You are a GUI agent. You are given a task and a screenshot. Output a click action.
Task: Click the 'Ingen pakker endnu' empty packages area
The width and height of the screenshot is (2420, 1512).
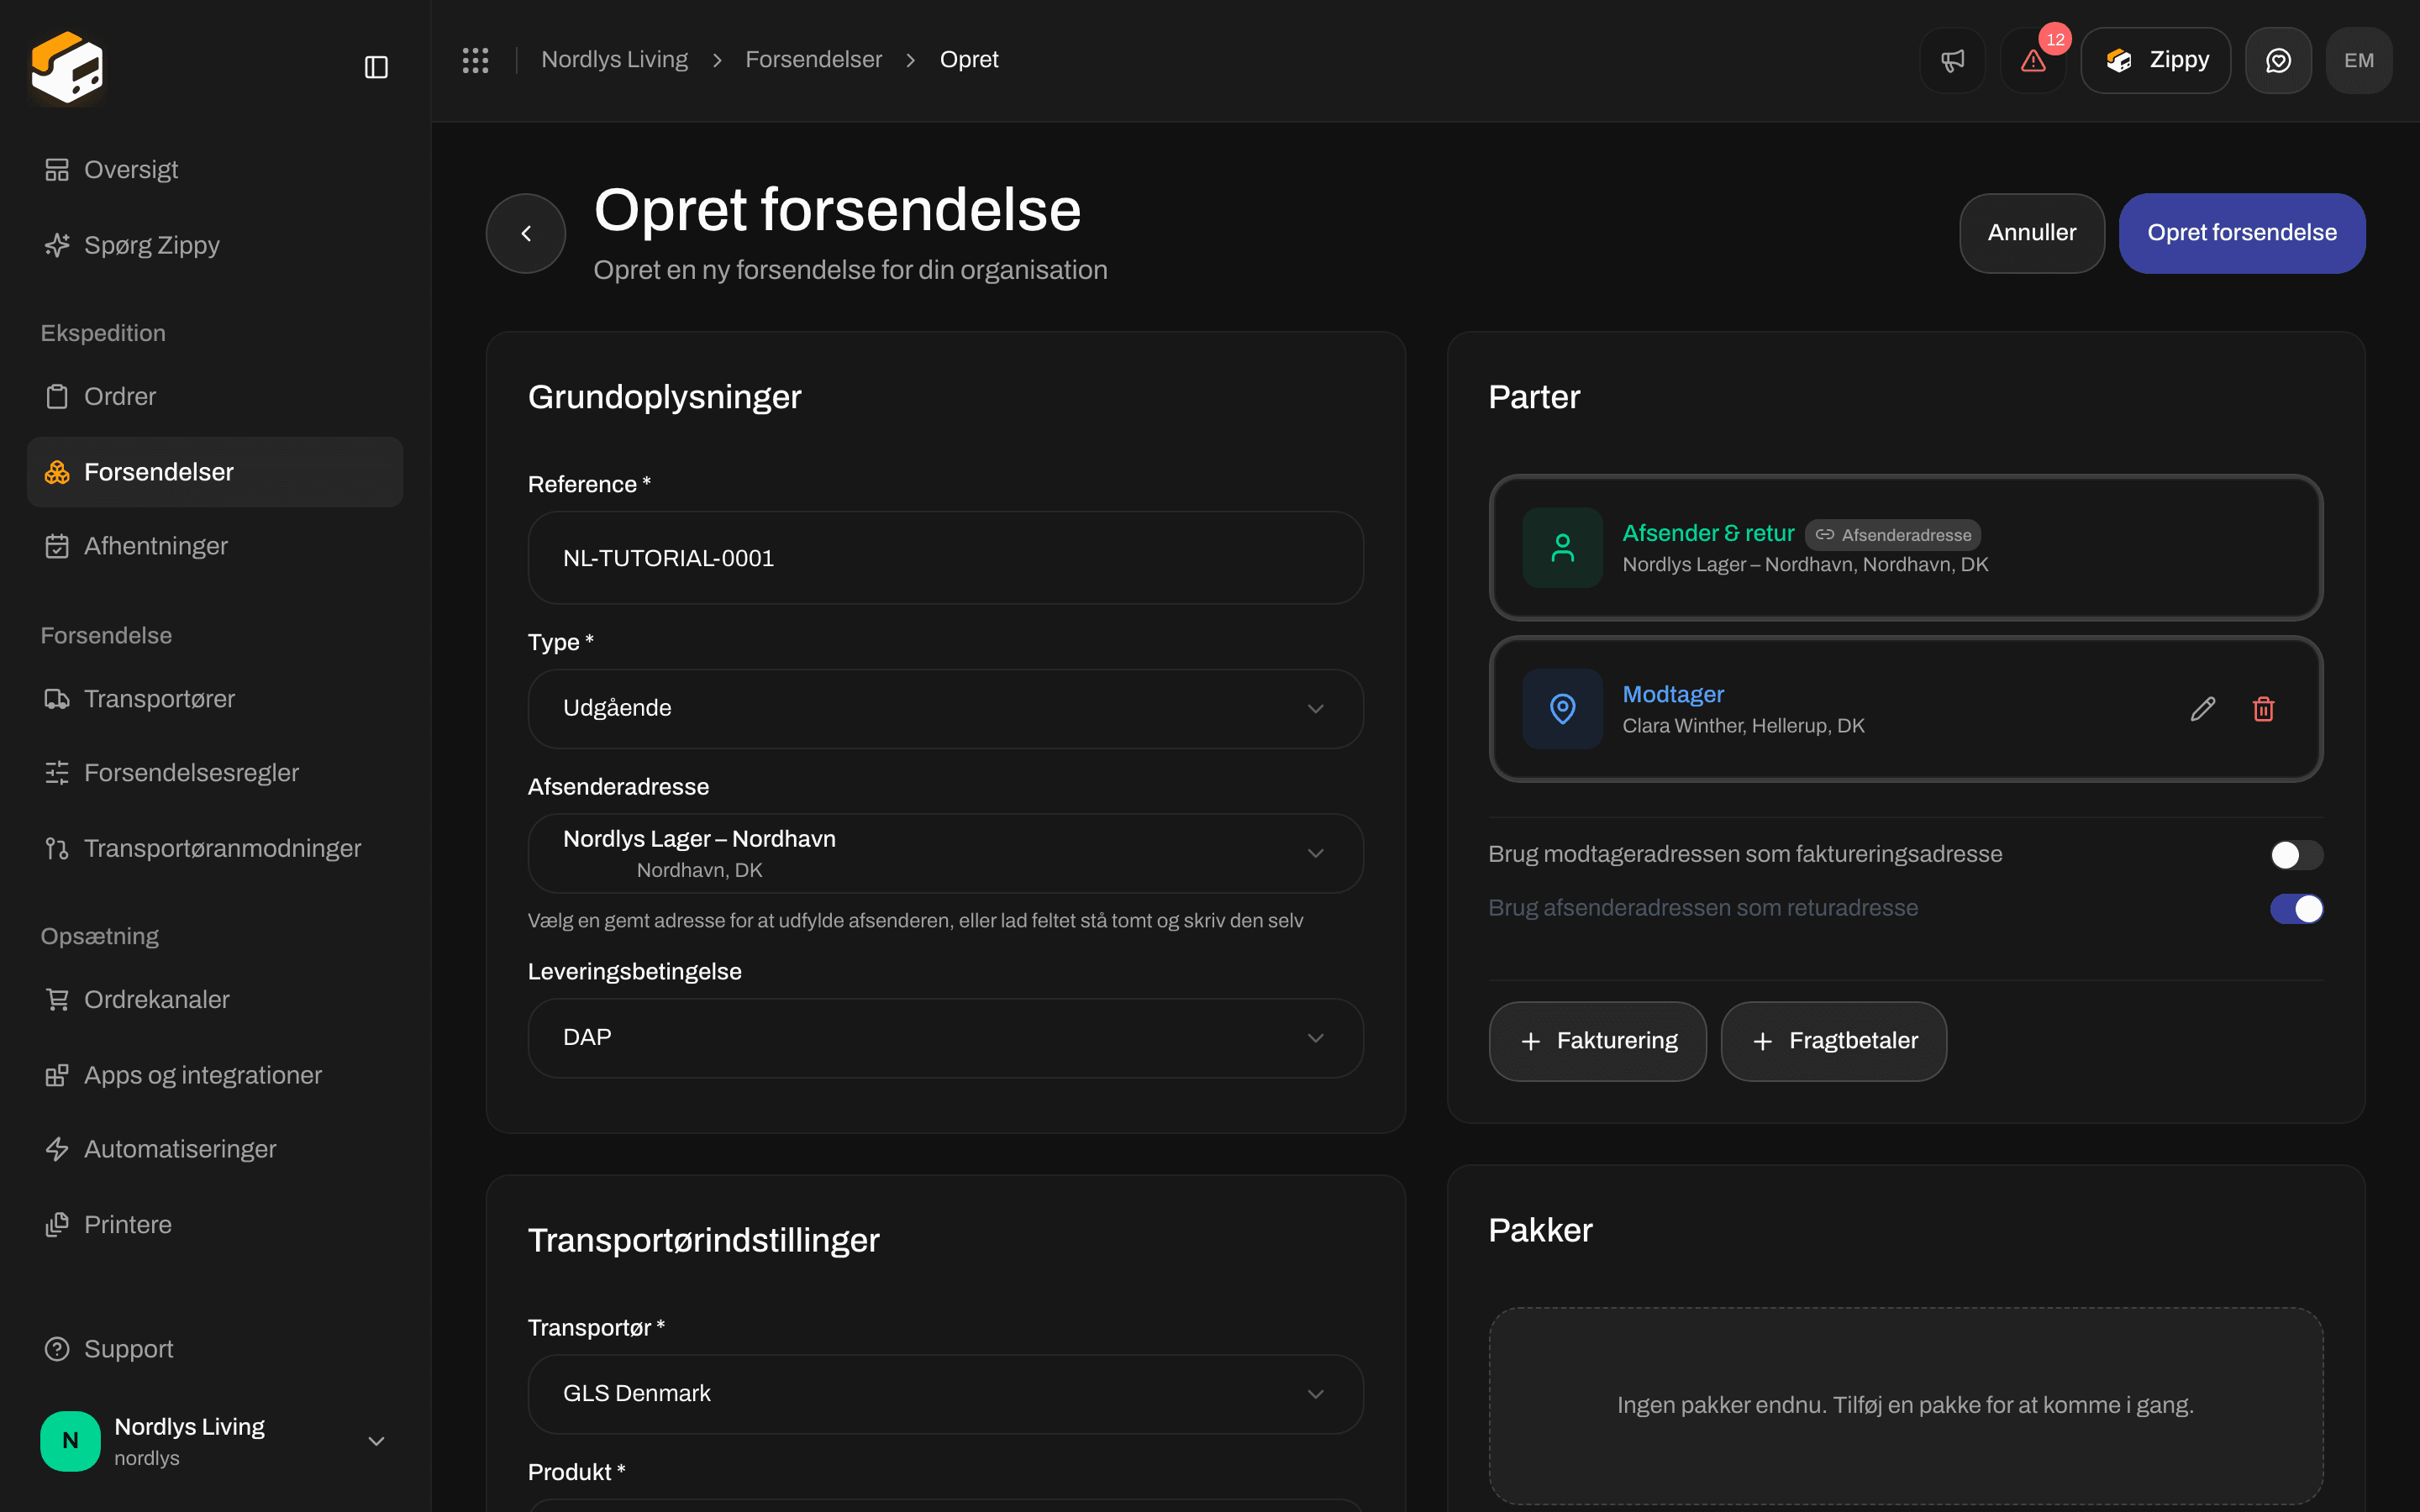(x=1905, y=1405)
